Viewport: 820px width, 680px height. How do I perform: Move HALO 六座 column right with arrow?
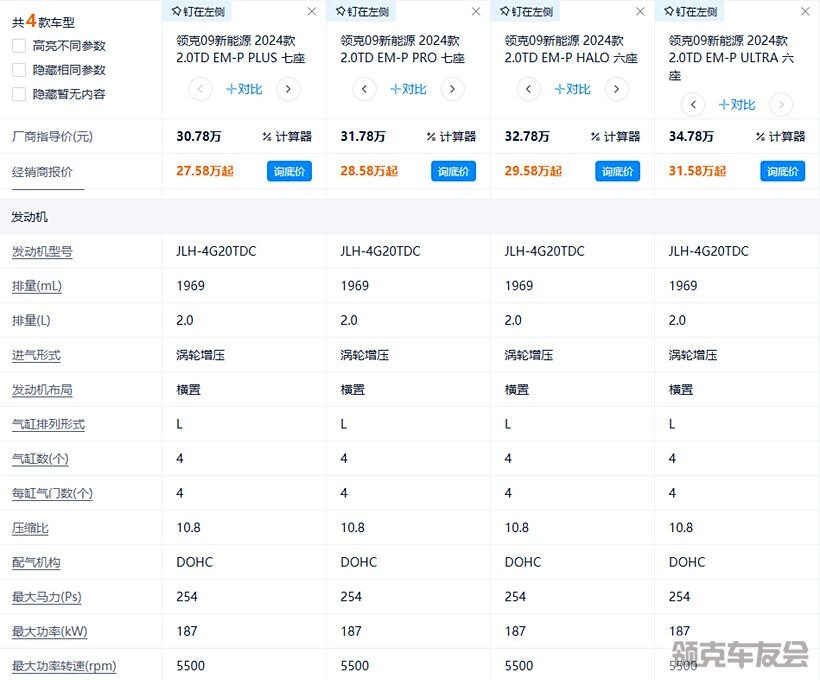tap(617, 89)
